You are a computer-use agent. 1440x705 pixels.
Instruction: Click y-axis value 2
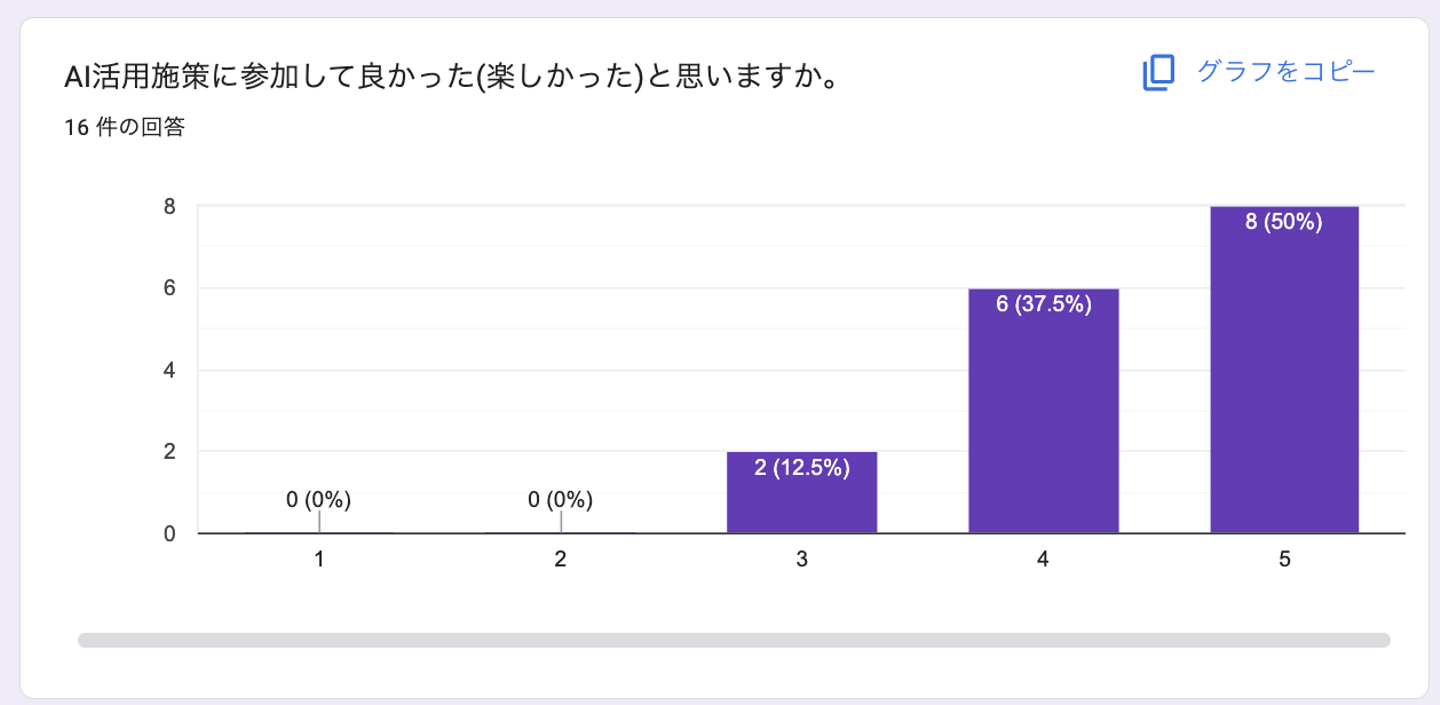tap(169, 452)
